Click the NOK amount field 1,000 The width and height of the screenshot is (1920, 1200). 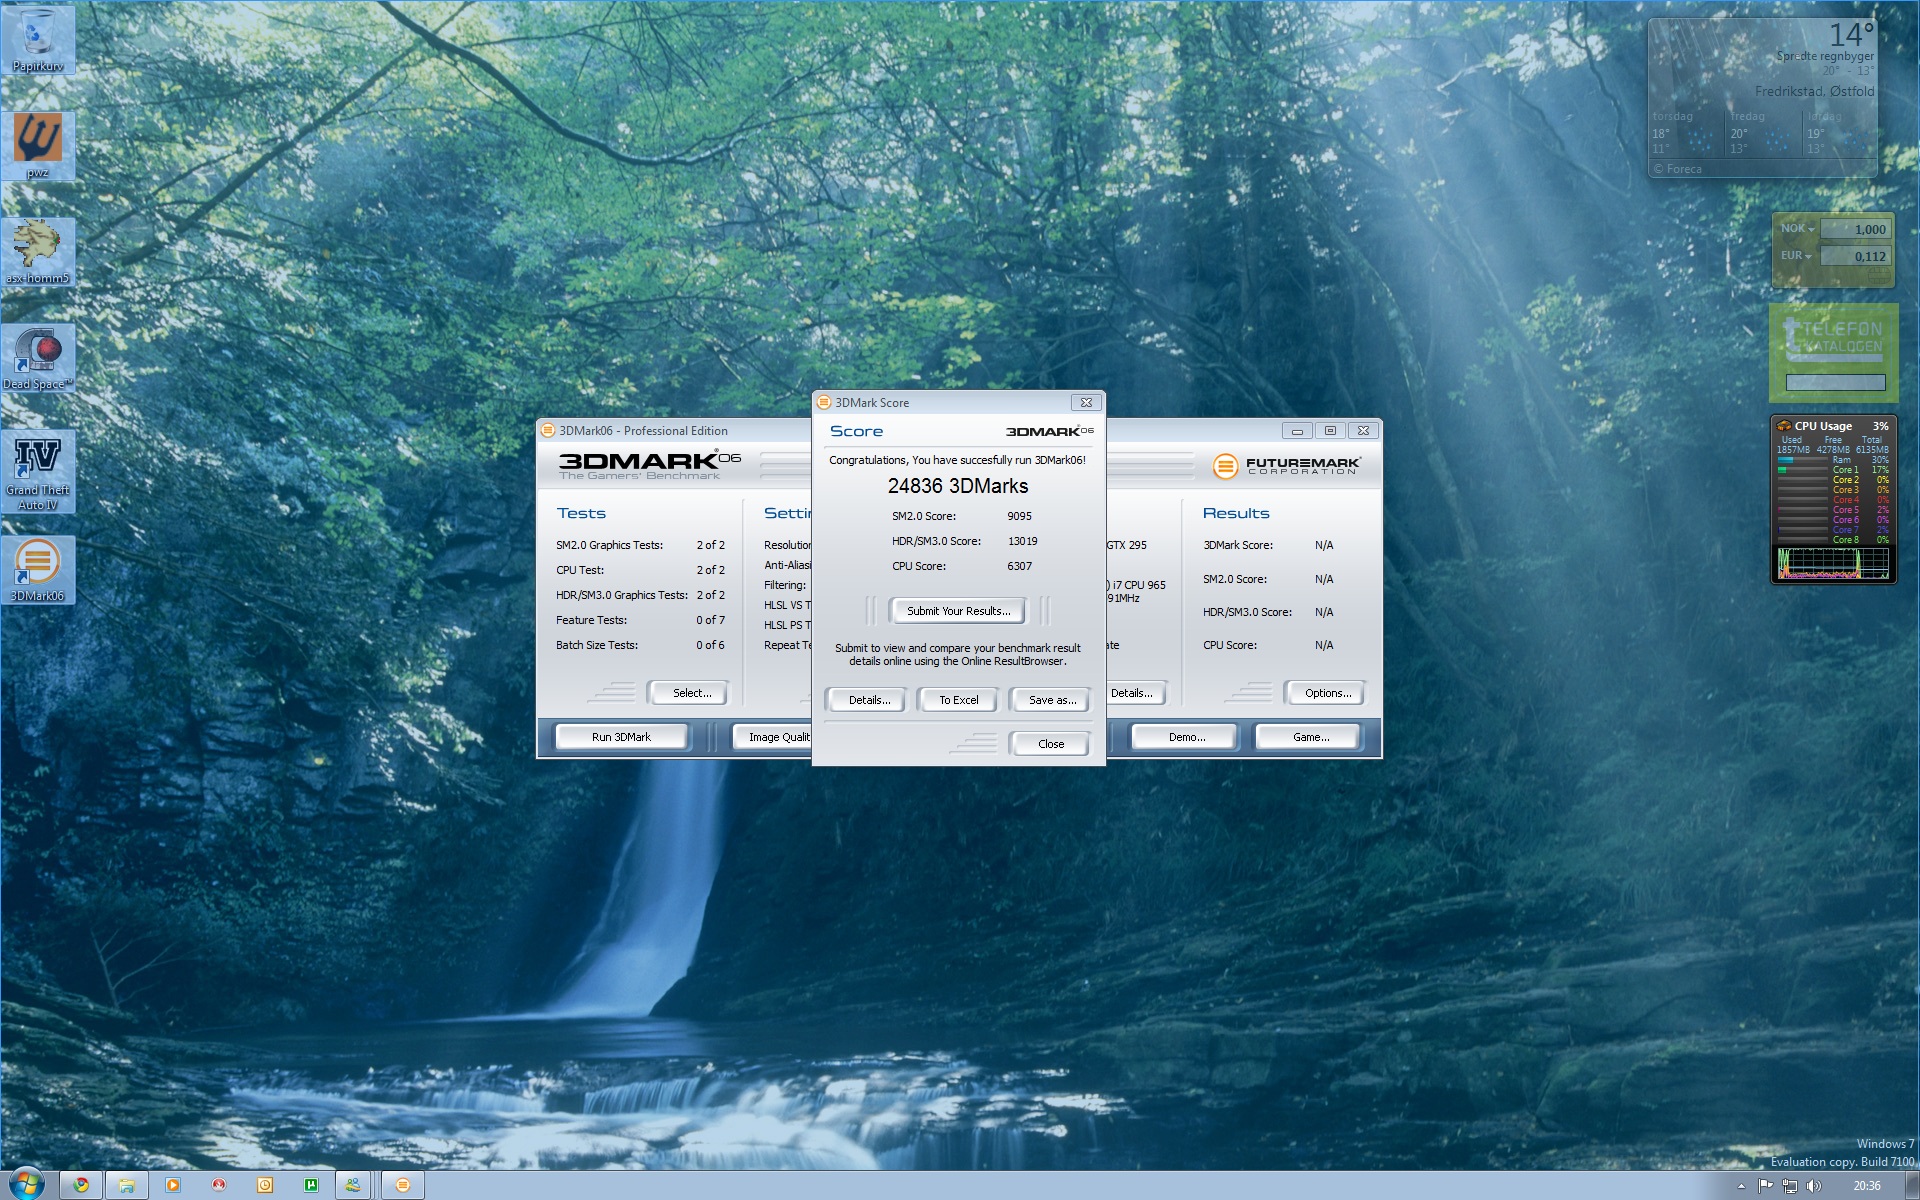[1855, 229]
